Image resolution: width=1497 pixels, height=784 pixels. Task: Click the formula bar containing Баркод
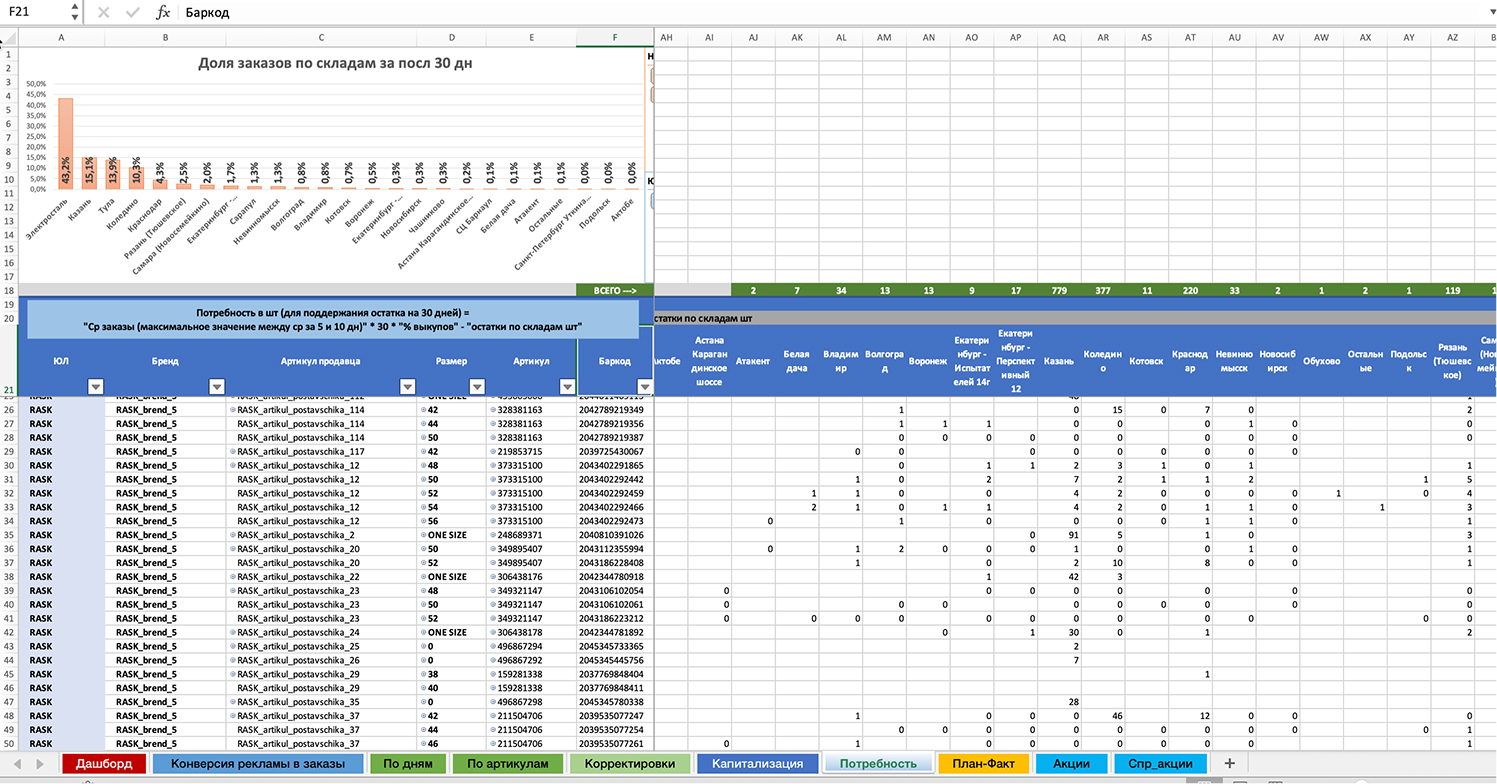tap(800, 13)
